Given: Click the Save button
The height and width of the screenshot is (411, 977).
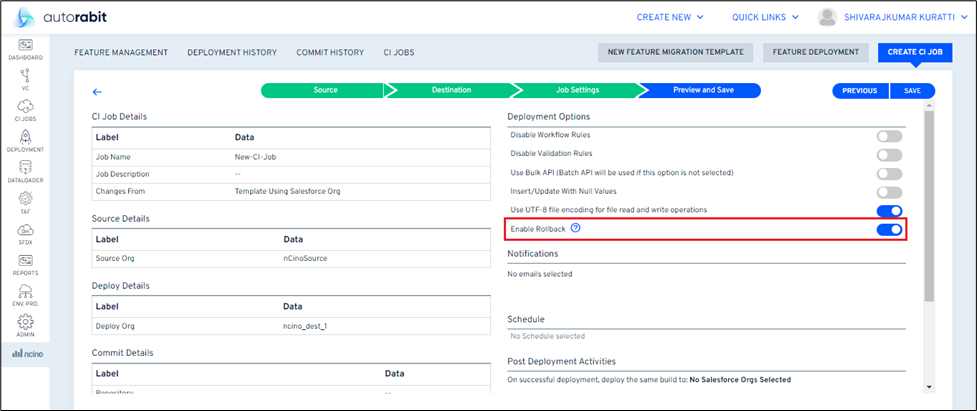Looking at the screenshot, I should [912, 90].
